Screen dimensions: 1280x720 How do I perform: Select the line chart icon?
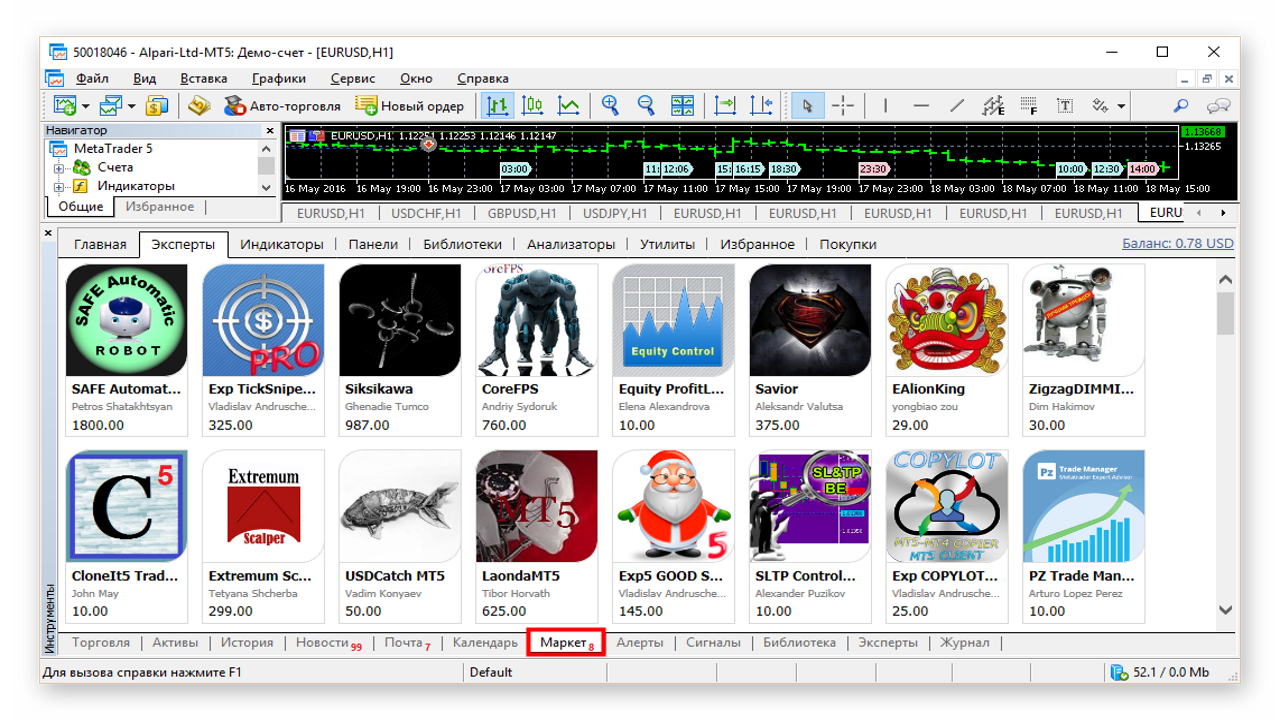pos(569,105)
